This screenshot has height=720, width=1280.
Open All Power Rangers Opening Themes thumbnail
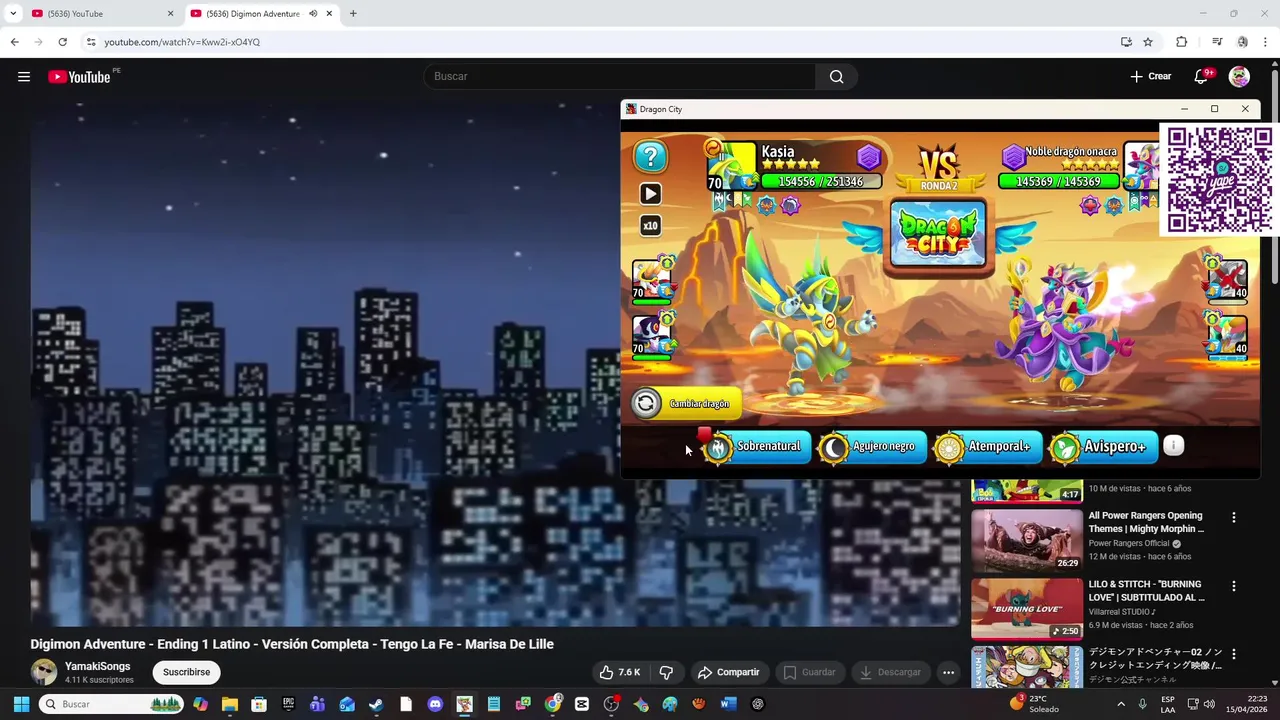1027,541
